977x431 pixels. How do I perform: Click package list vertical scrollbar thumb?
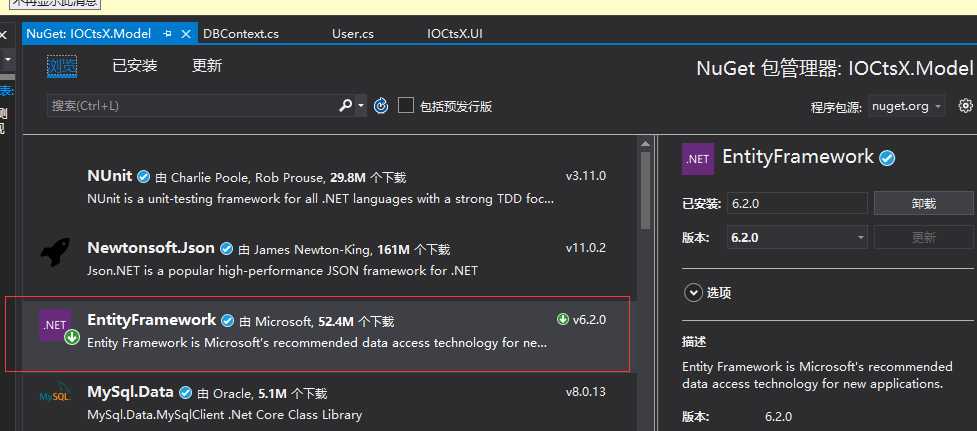[645, 190]
